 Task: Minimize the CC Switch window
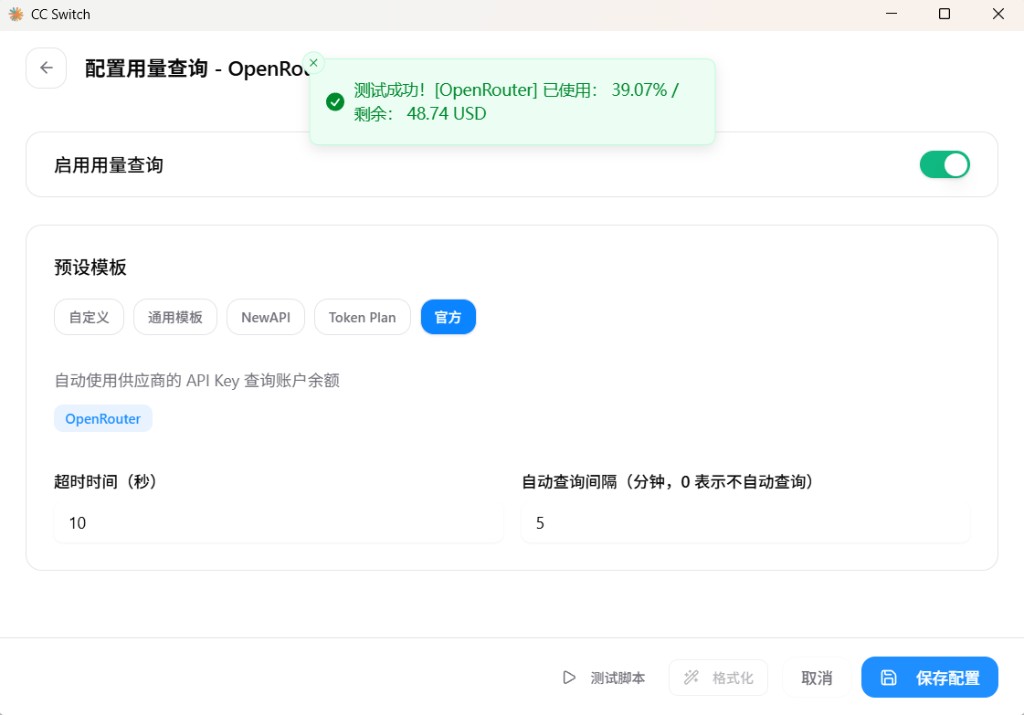pos(891,14)
